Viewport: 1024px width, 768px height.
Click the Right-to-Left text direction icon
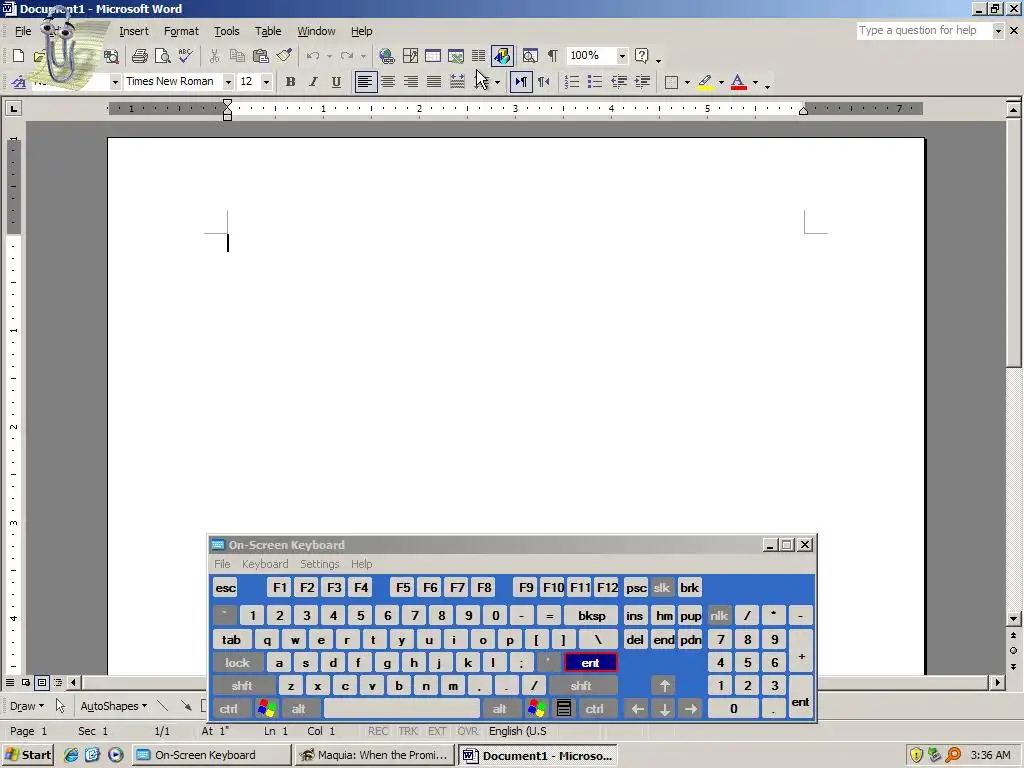[x=543, y=82]
